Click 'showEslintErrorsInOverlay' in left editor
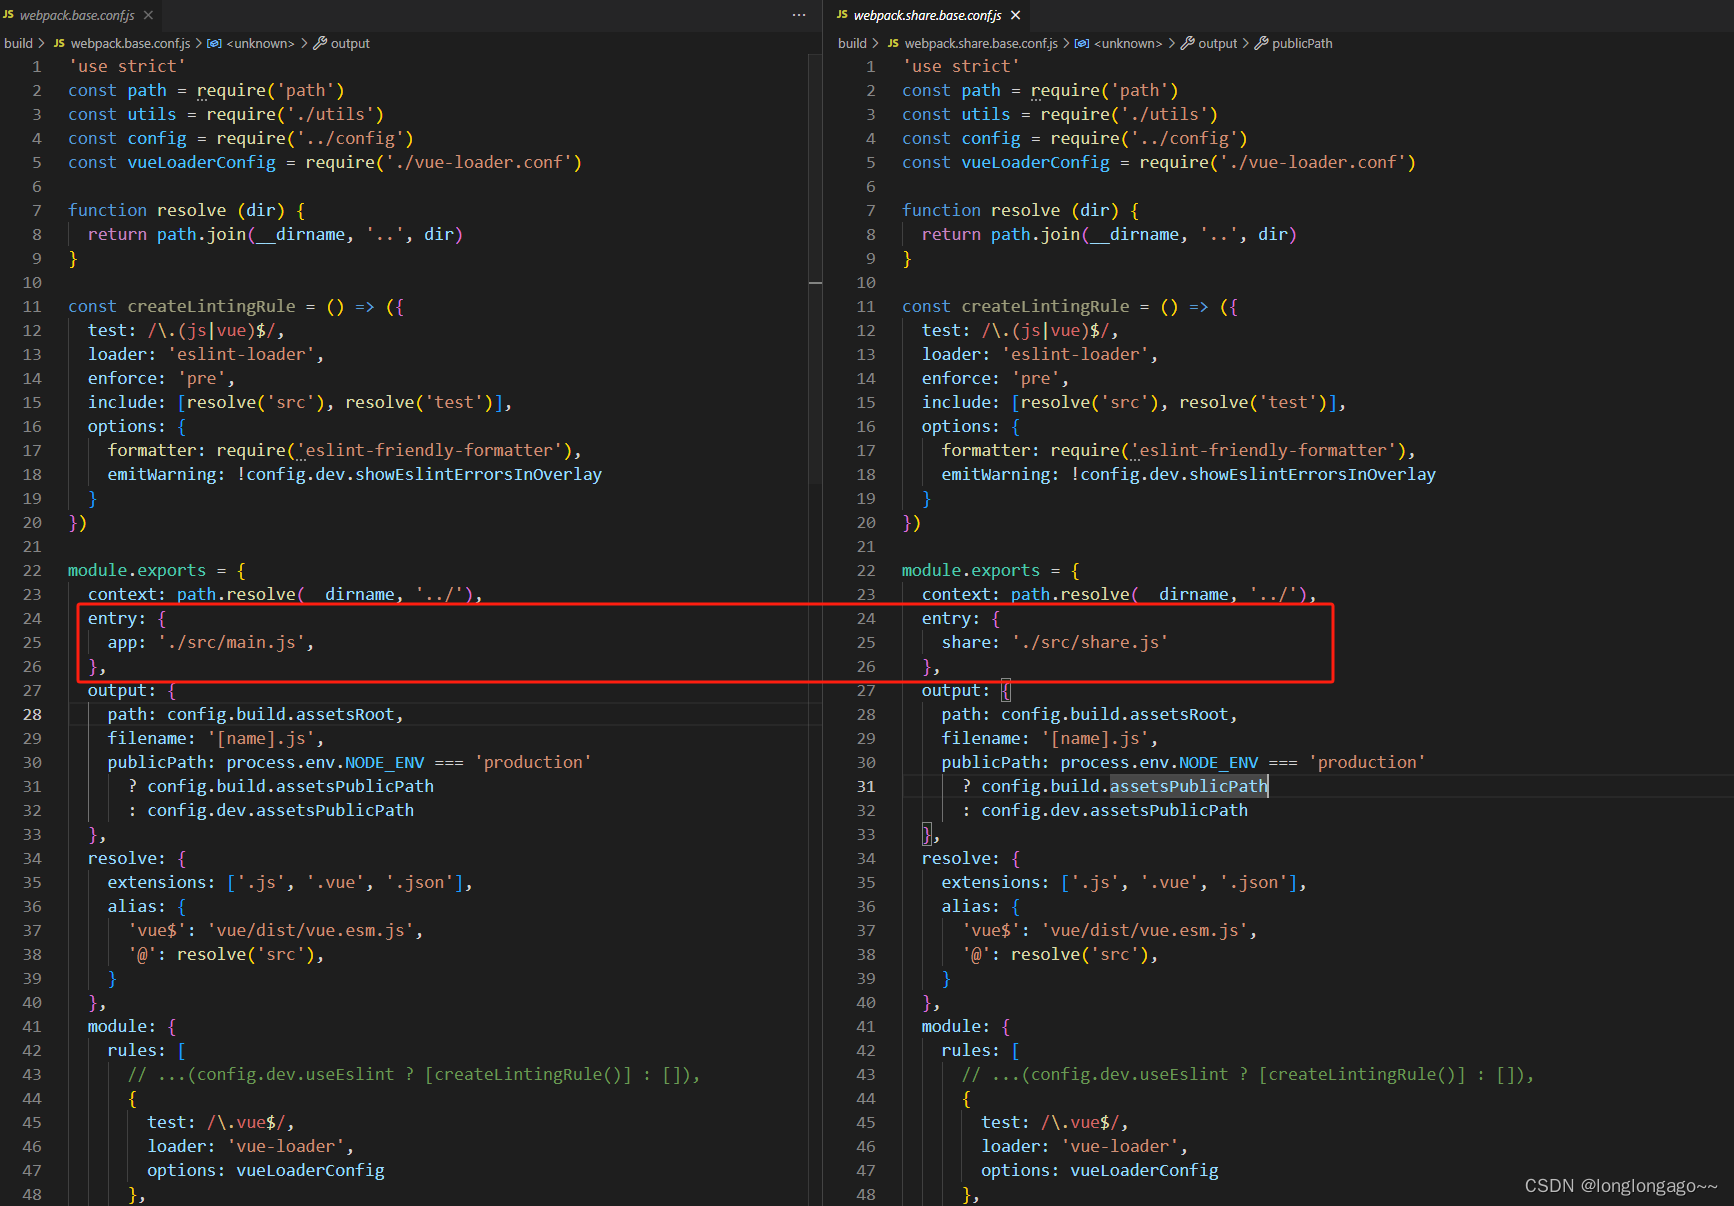 coord(478,474)
